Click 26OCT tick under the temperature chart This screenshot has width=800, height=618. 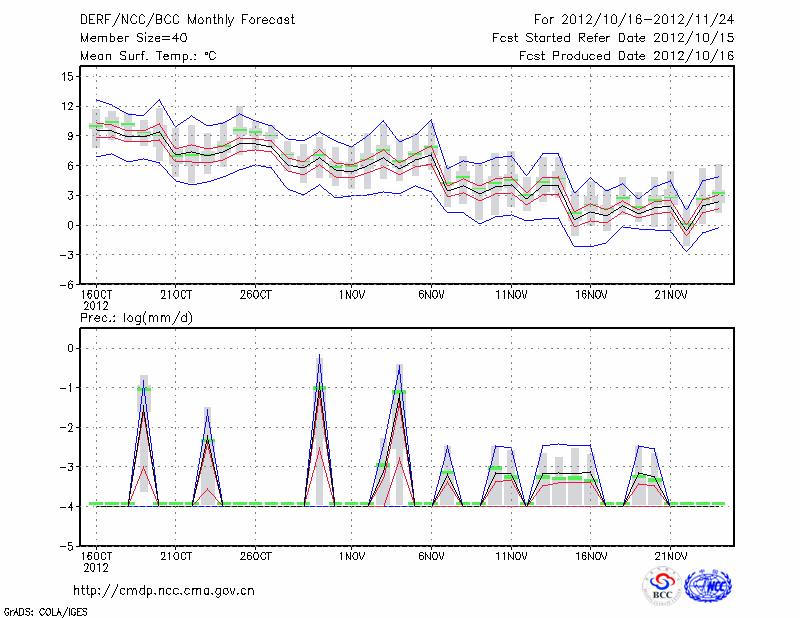[x=255, y=295]
